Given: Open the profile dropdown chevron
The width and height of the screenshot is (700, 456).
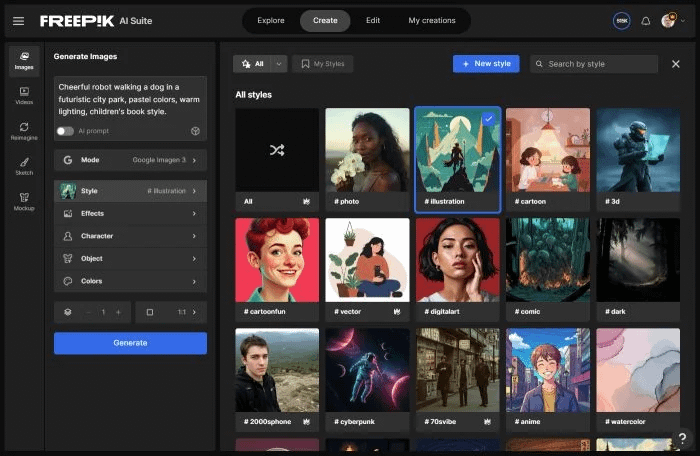Looking at the screenshot, I should [x=683, y=21].
